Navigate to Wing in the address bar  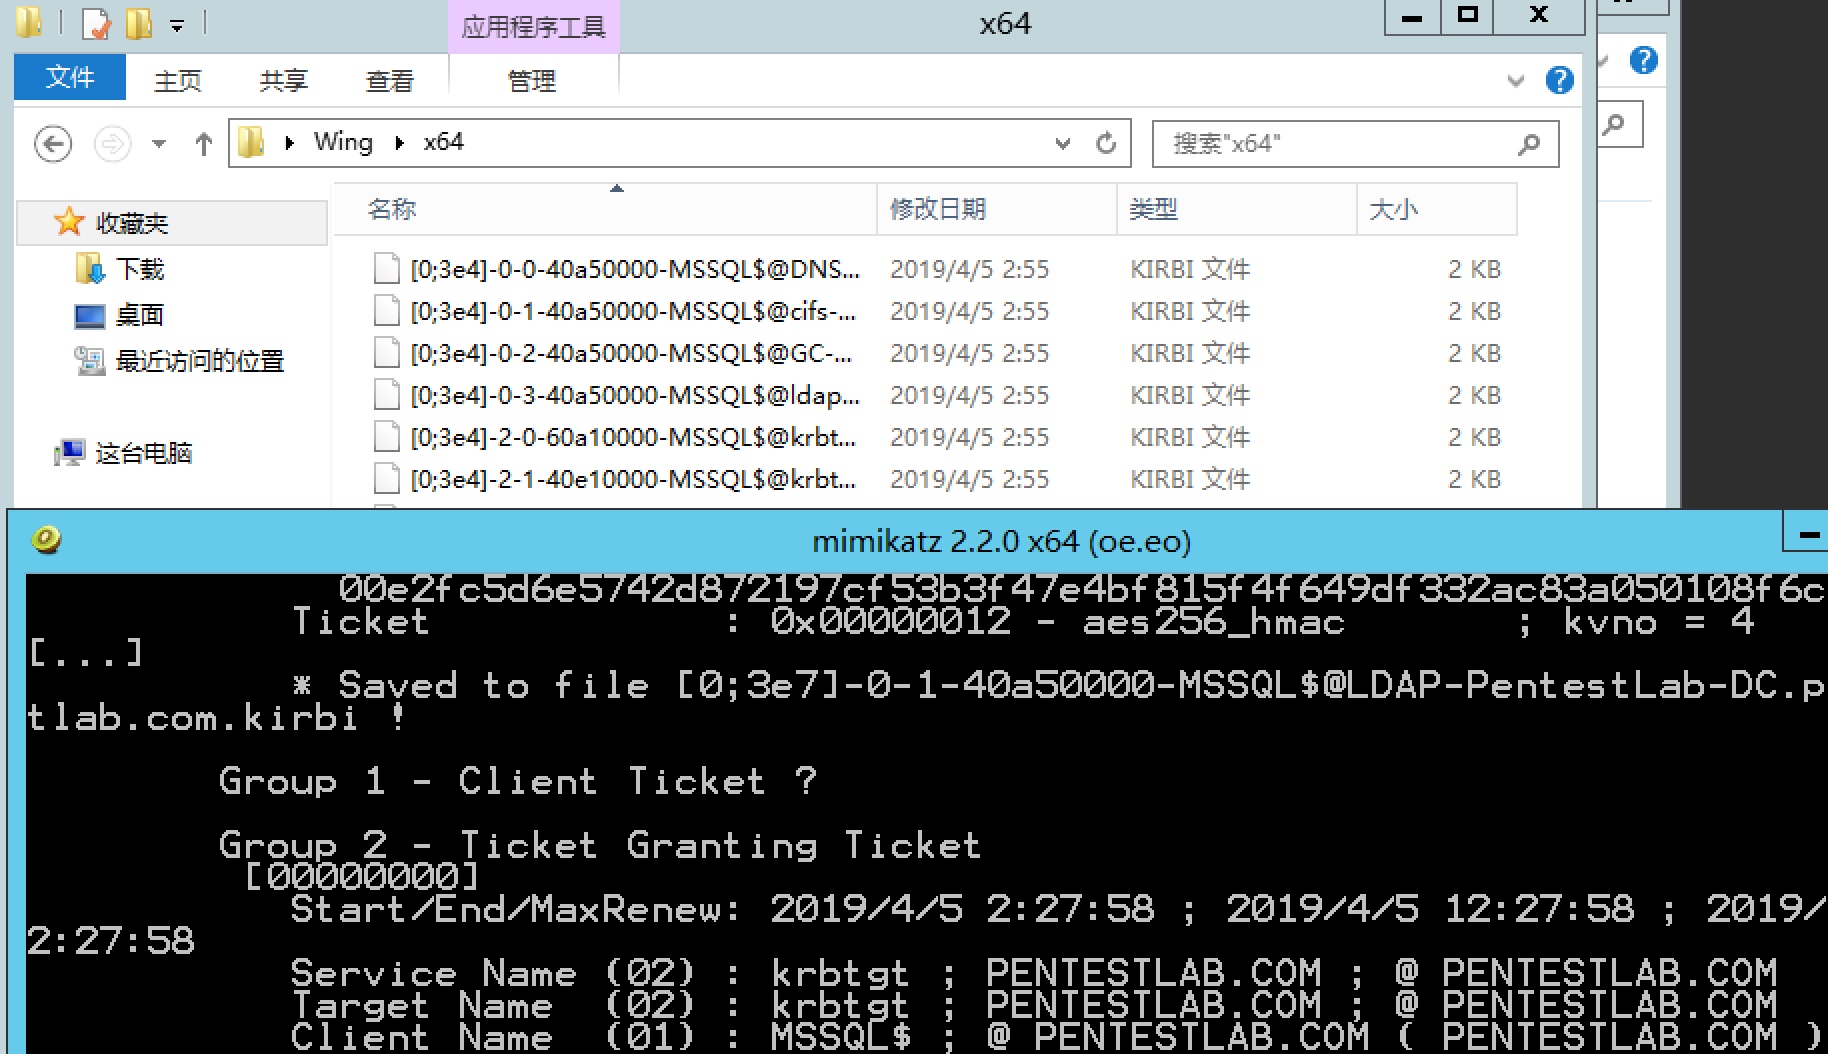pyautogui.click(x=343, y=142)
